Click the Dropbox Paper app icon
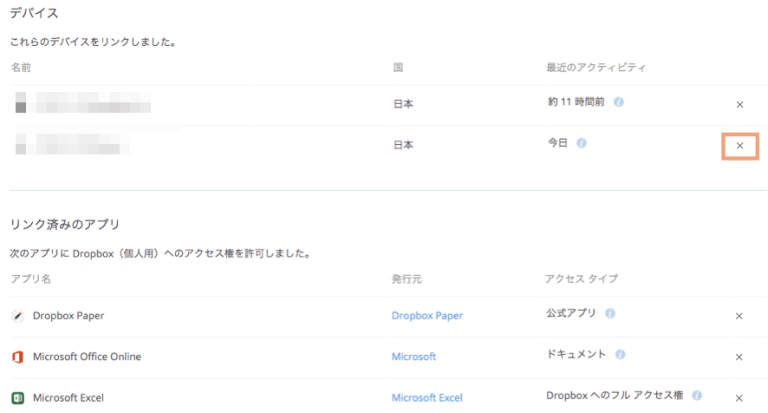 click(17, 316)
